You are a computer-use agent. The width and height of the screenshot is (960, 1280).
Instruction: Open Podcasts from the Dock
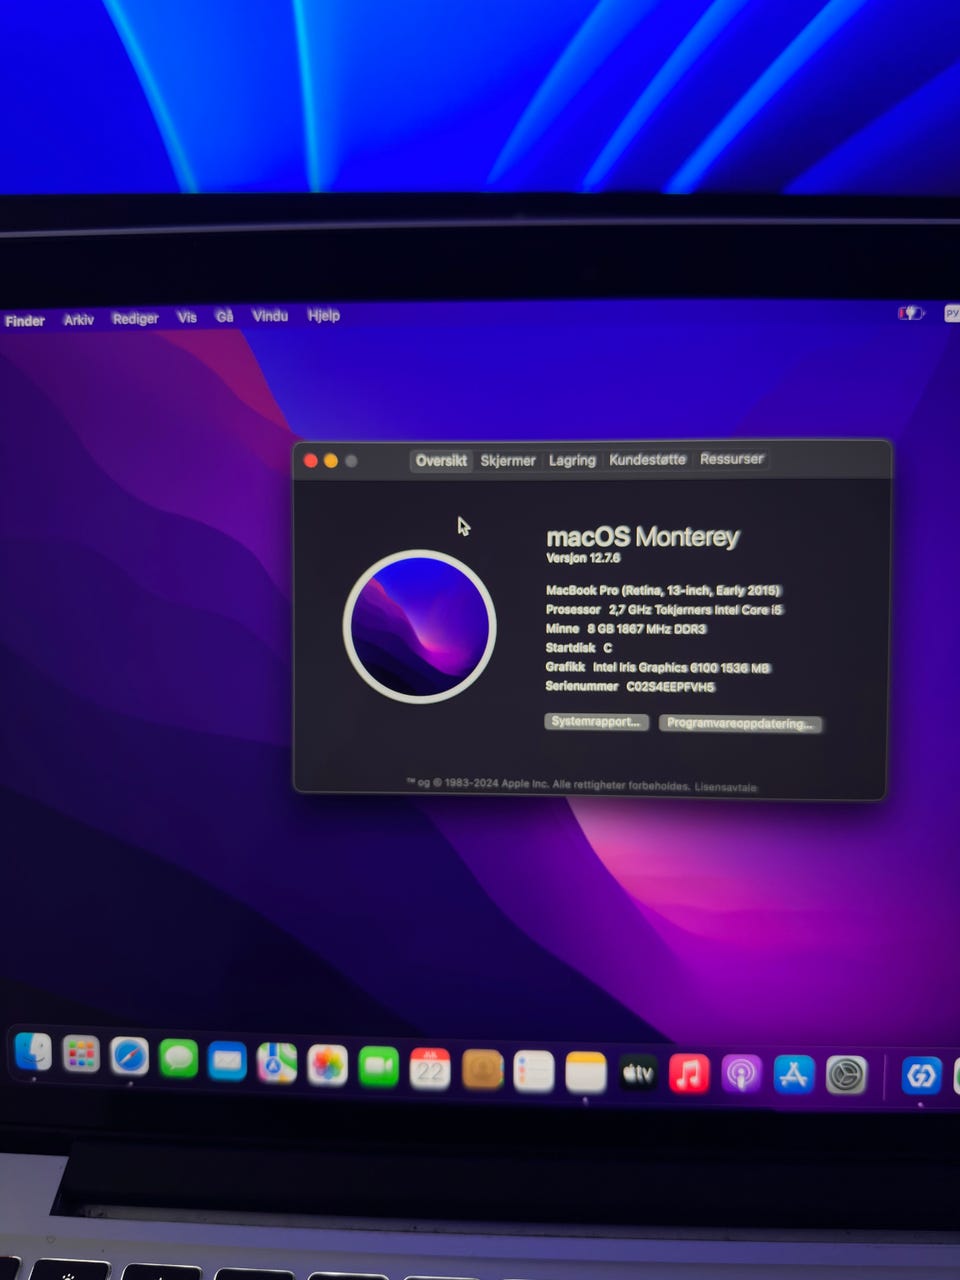point(741,1075)
